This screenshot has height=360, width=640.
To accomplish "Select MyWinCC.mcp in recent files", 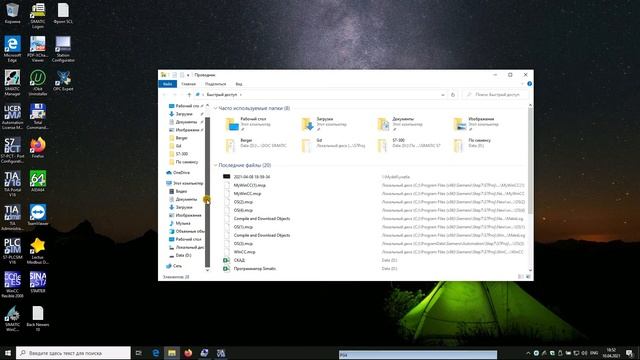I will 247,193.
